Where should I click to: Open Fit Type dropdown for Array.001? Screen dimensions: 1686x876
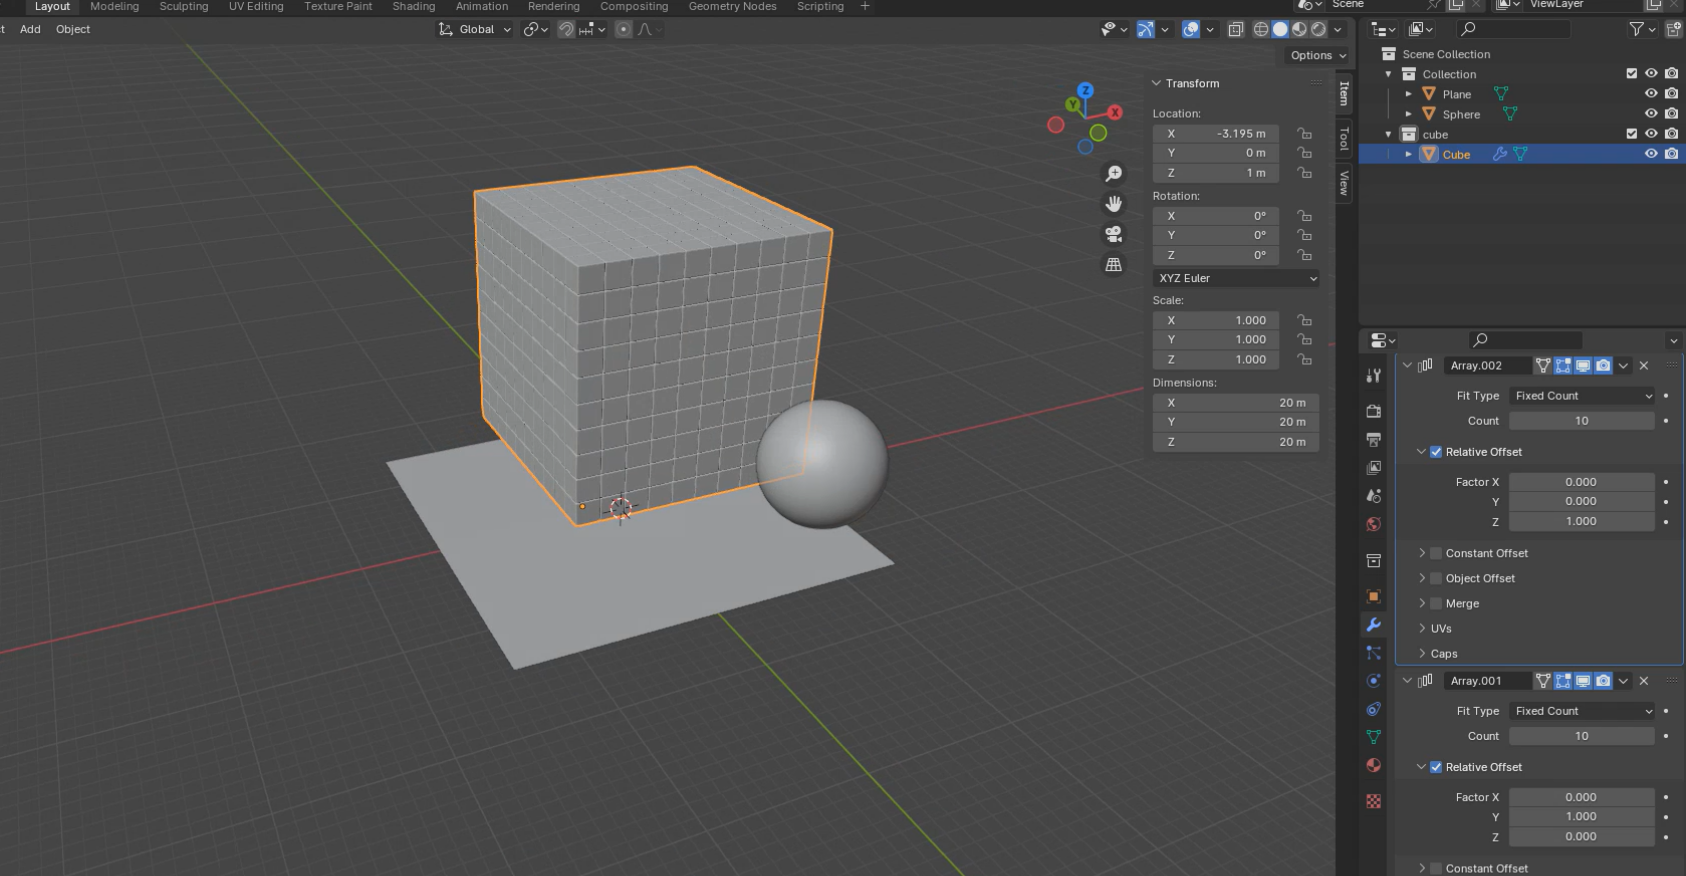pos(1582,711)
